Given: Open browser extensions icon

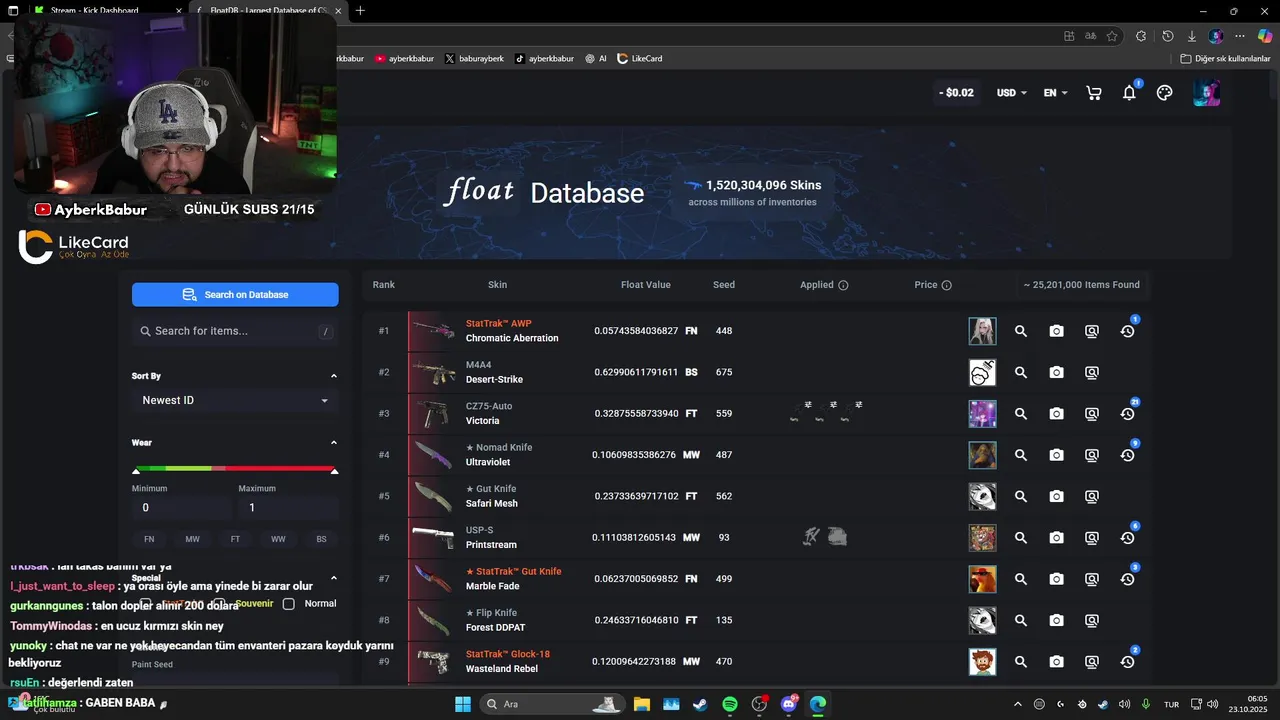Looking at the screenshot, I should (x=1141, y=36).
